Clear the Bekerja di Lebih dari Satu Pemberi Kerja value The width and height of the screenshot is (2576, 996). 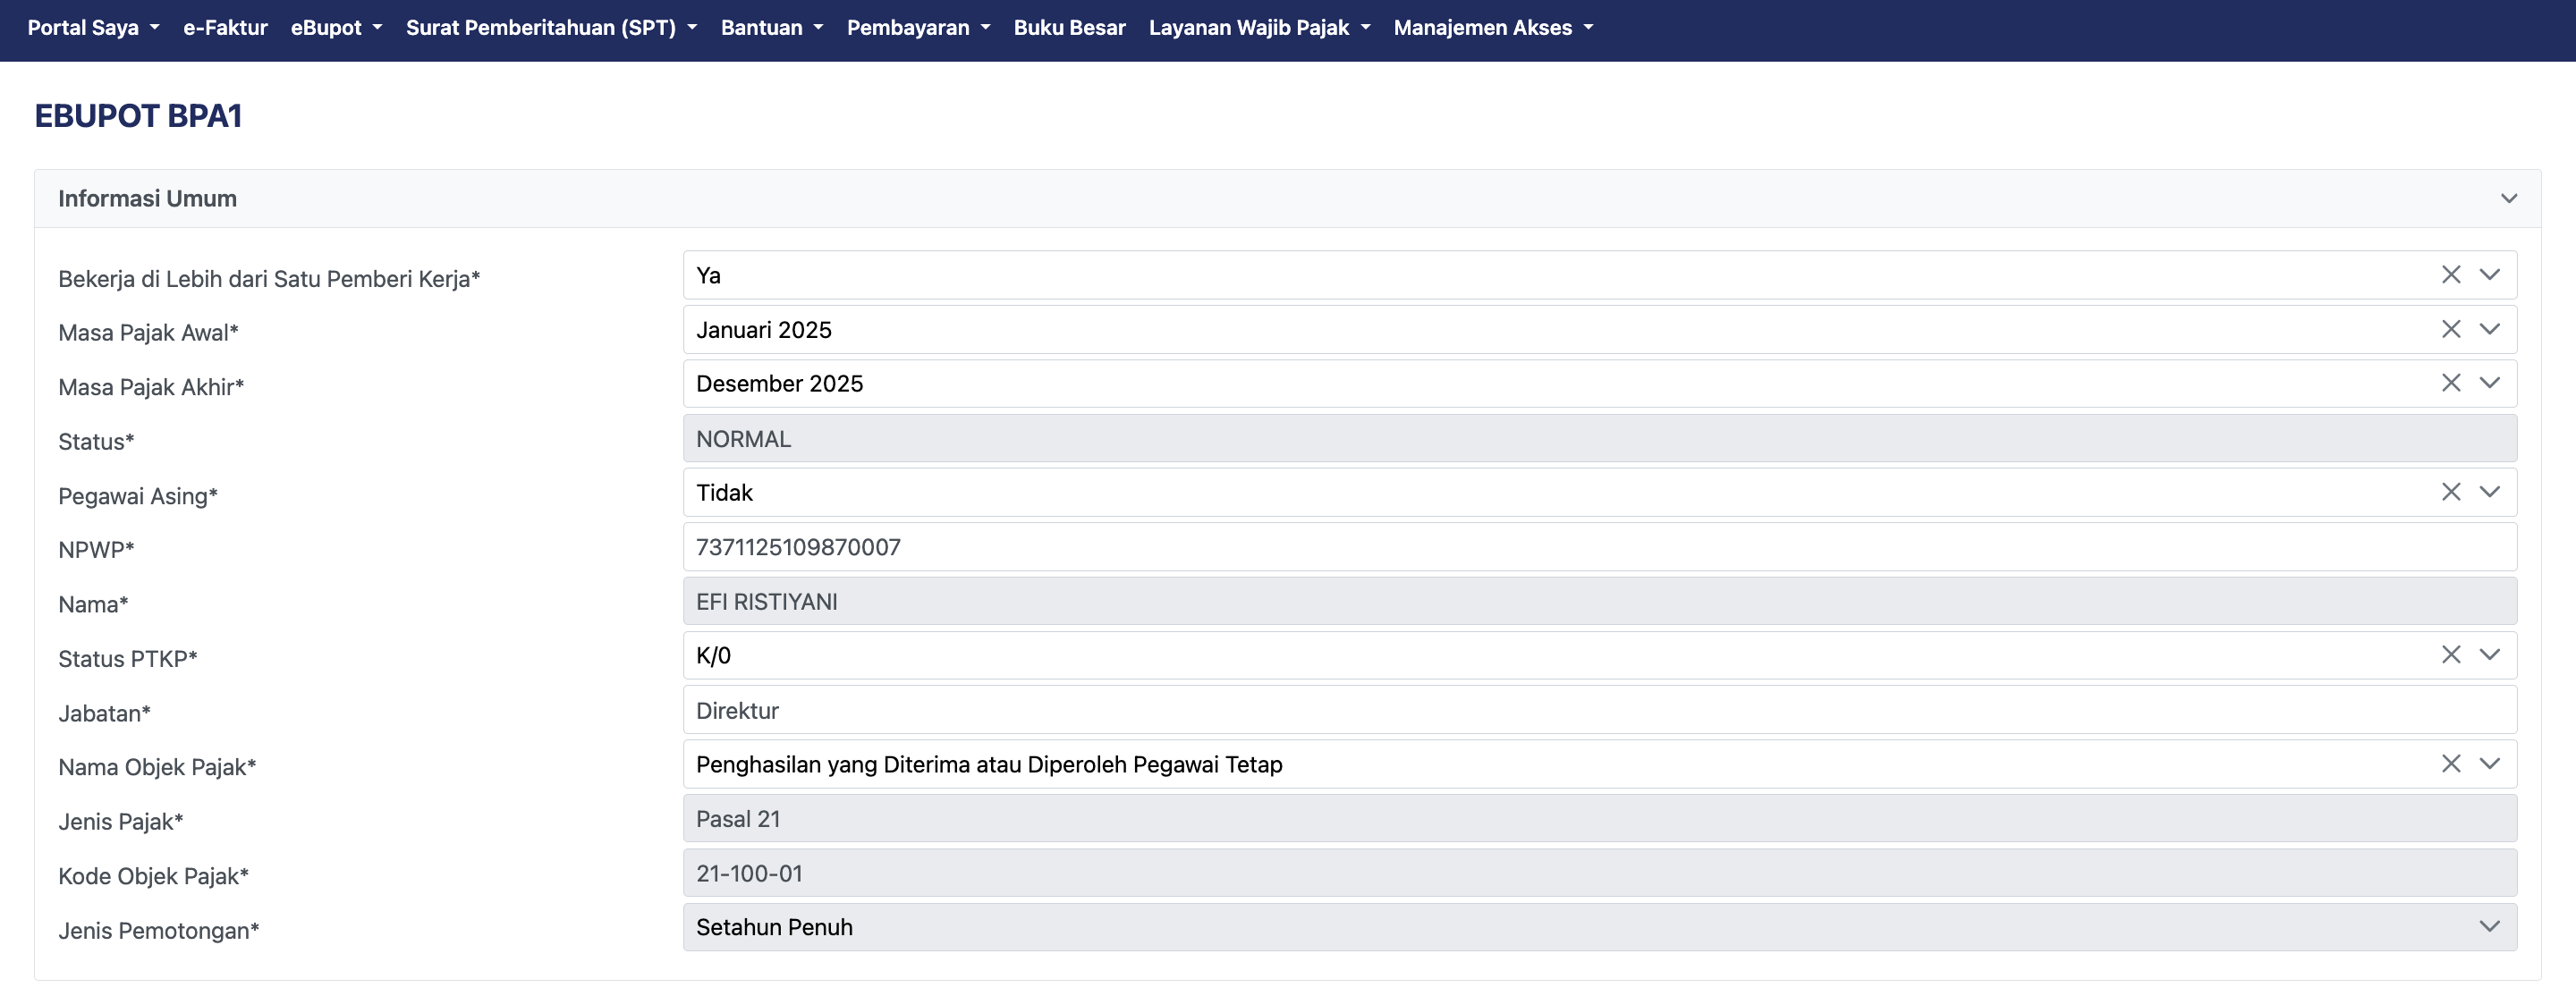[x=2450, y=275]
